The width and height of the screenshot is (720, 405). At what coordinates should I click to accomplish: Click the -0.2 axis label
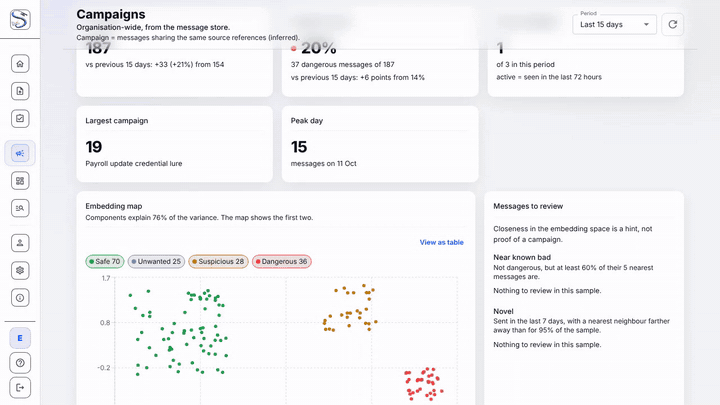coord(104,367)
